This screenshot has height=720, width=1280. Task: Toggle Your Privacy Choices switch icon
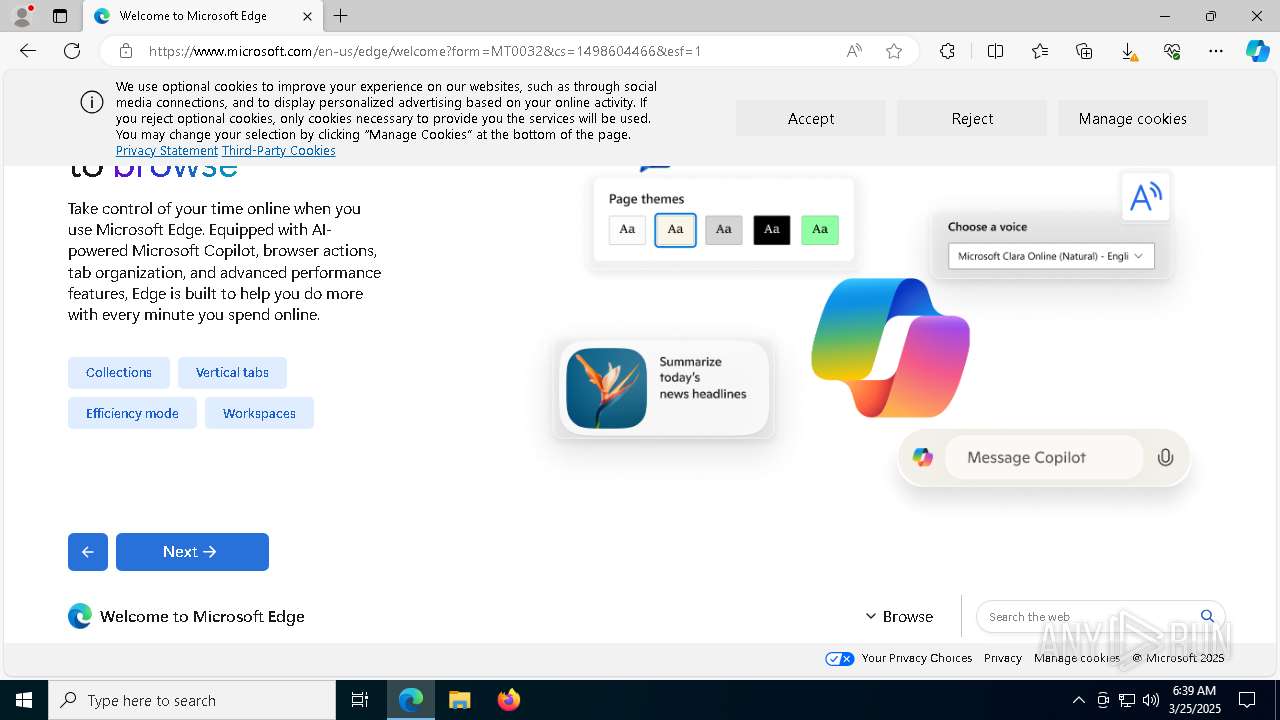coord(839,658)
